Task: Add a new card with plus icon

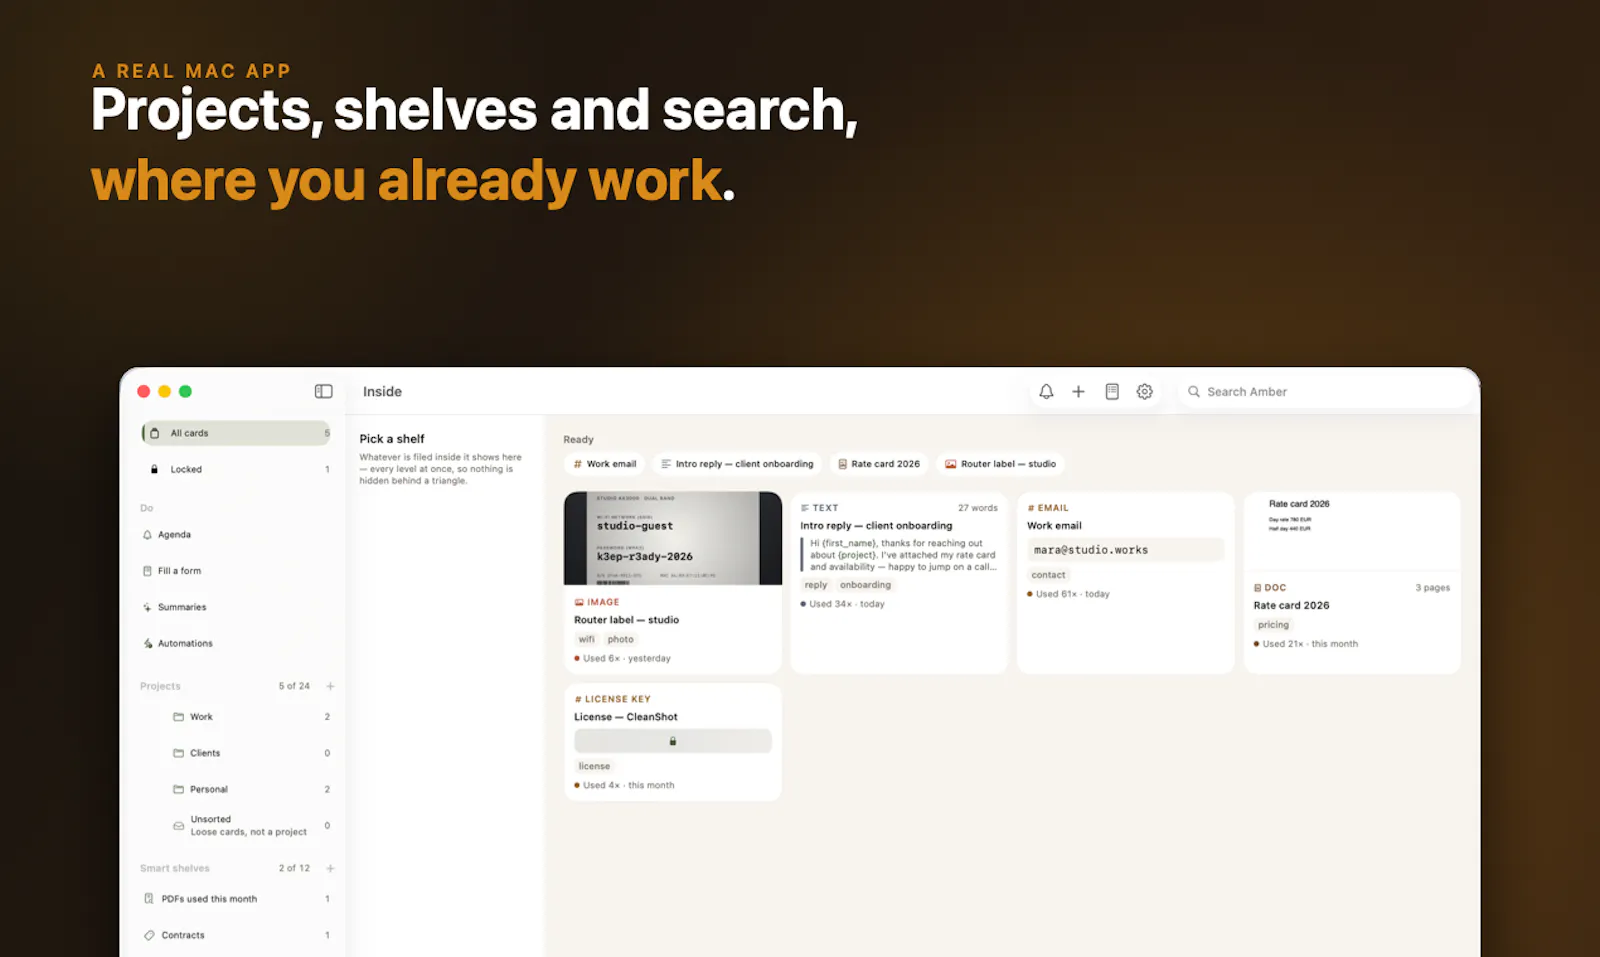Action: point(1078,392)
